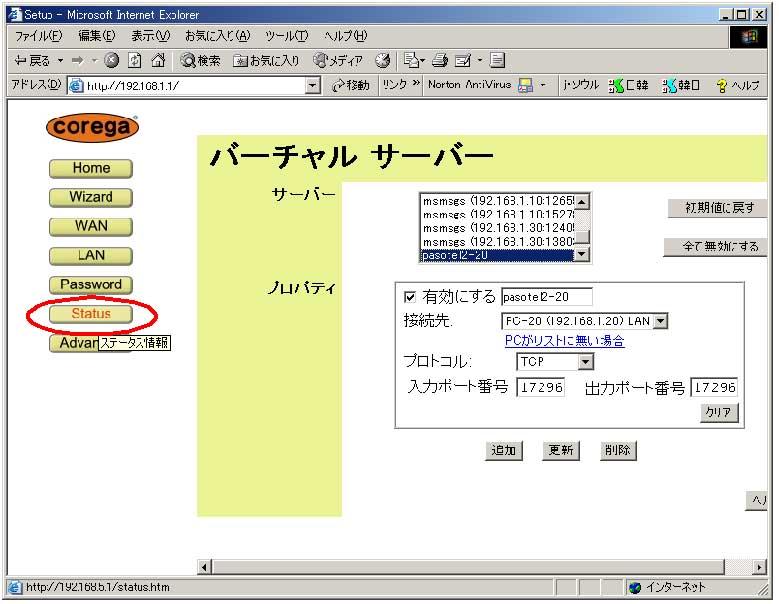779x604 pixels.
Task: Expand the address bar URL dropdown
Action: pyautogui.click(x=313, y=86)
